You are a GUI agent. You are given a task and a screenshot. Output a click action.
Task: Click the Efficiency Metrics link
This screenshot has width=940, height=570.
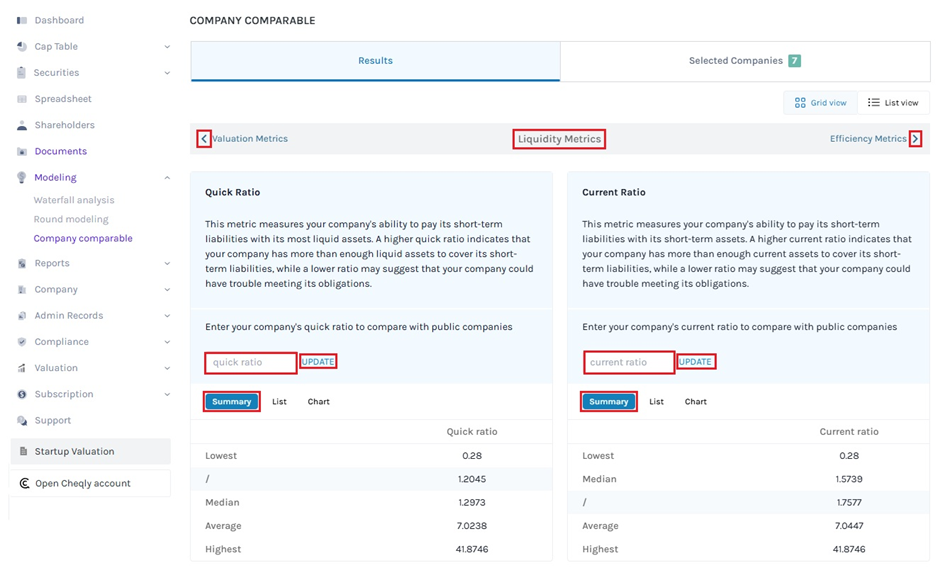867,139
